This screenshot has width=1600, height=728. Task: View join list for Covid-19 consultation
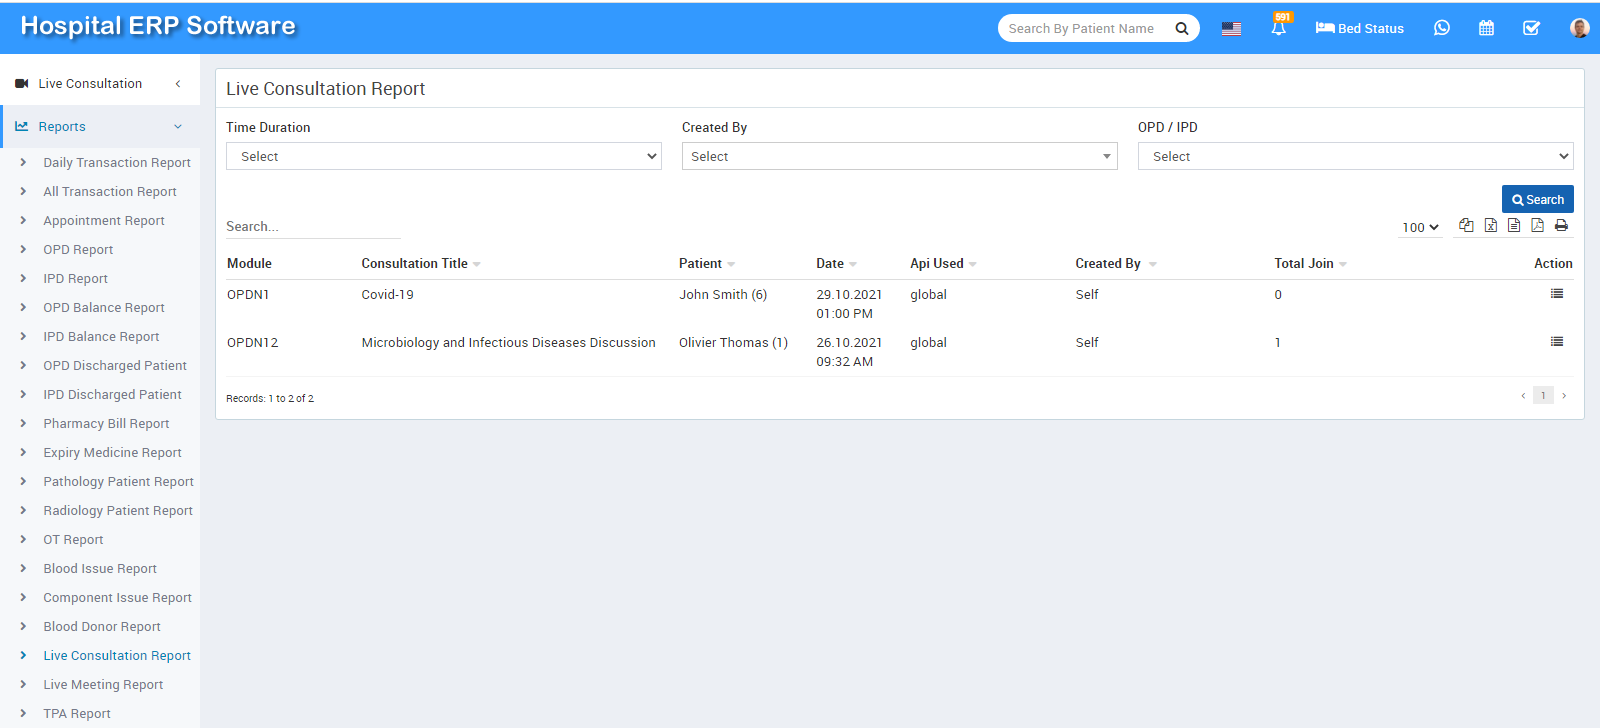pos(1556,294)
